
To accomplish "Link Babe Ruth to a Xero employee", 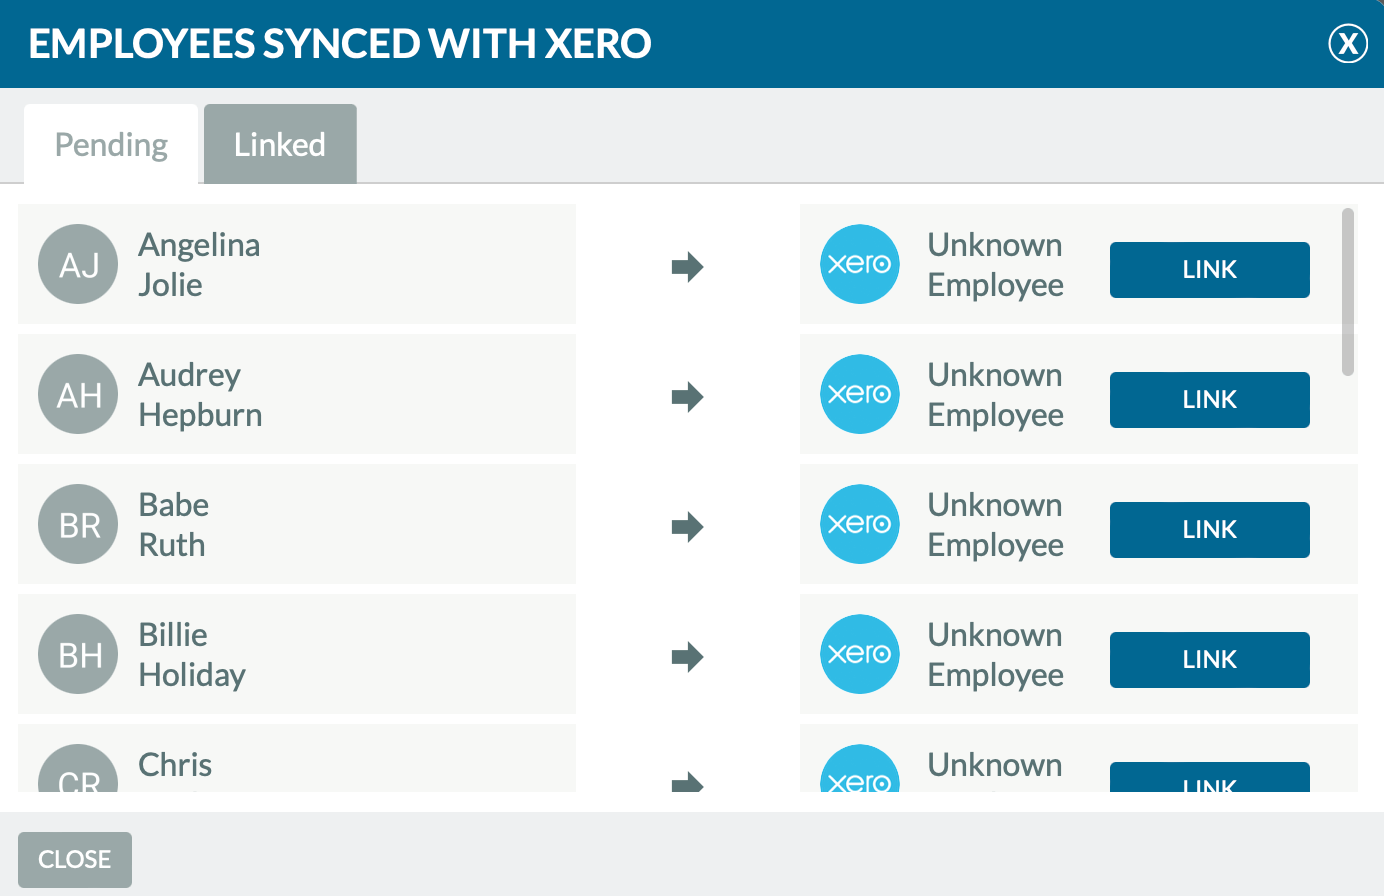I will (x=1210, y=530).
